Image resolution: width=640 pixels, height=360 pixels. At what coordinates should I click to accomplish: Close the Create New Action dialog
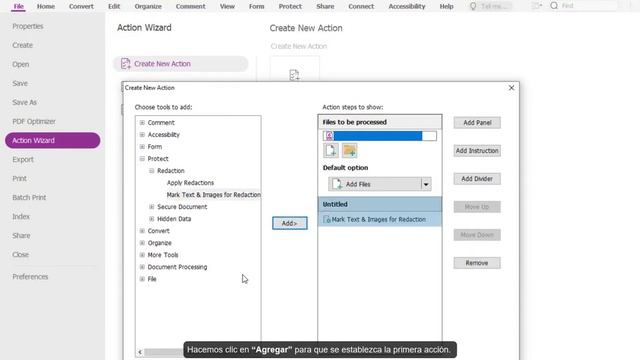point(511,88)
